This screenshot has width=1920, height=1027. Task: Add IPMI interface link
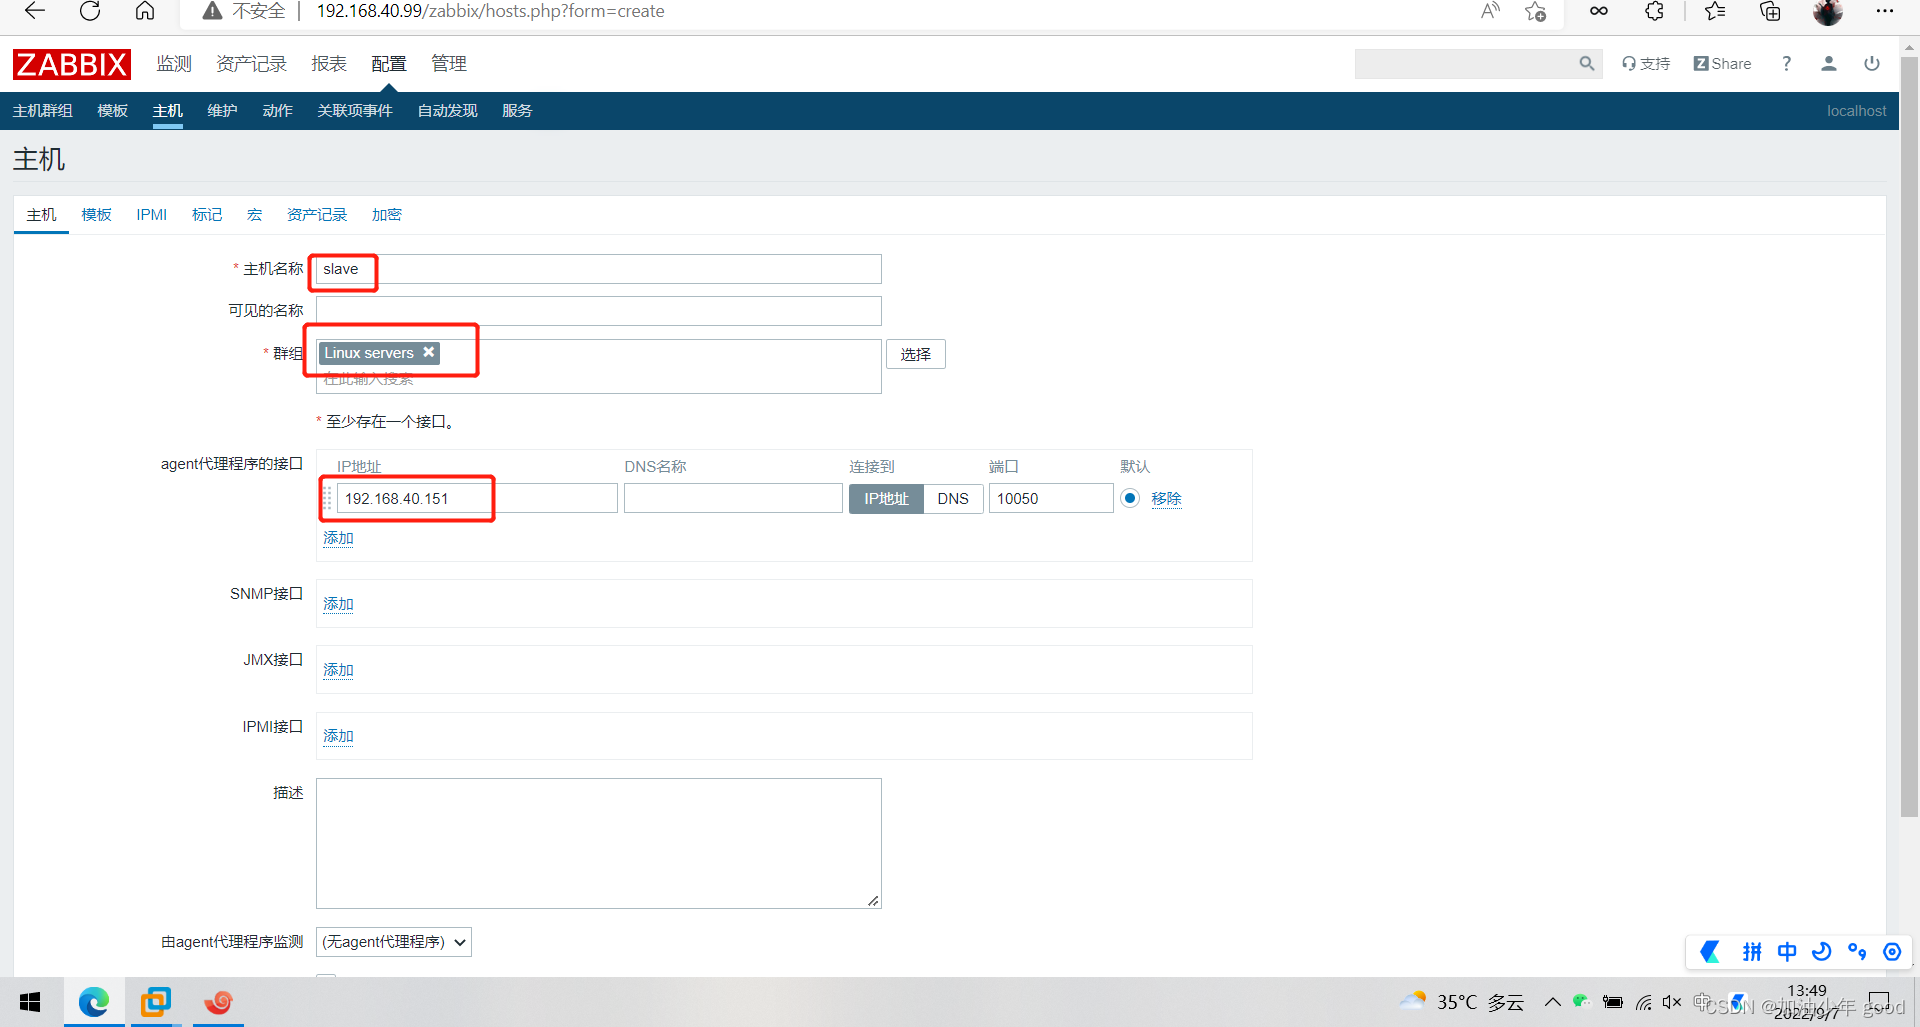(338, 736)
